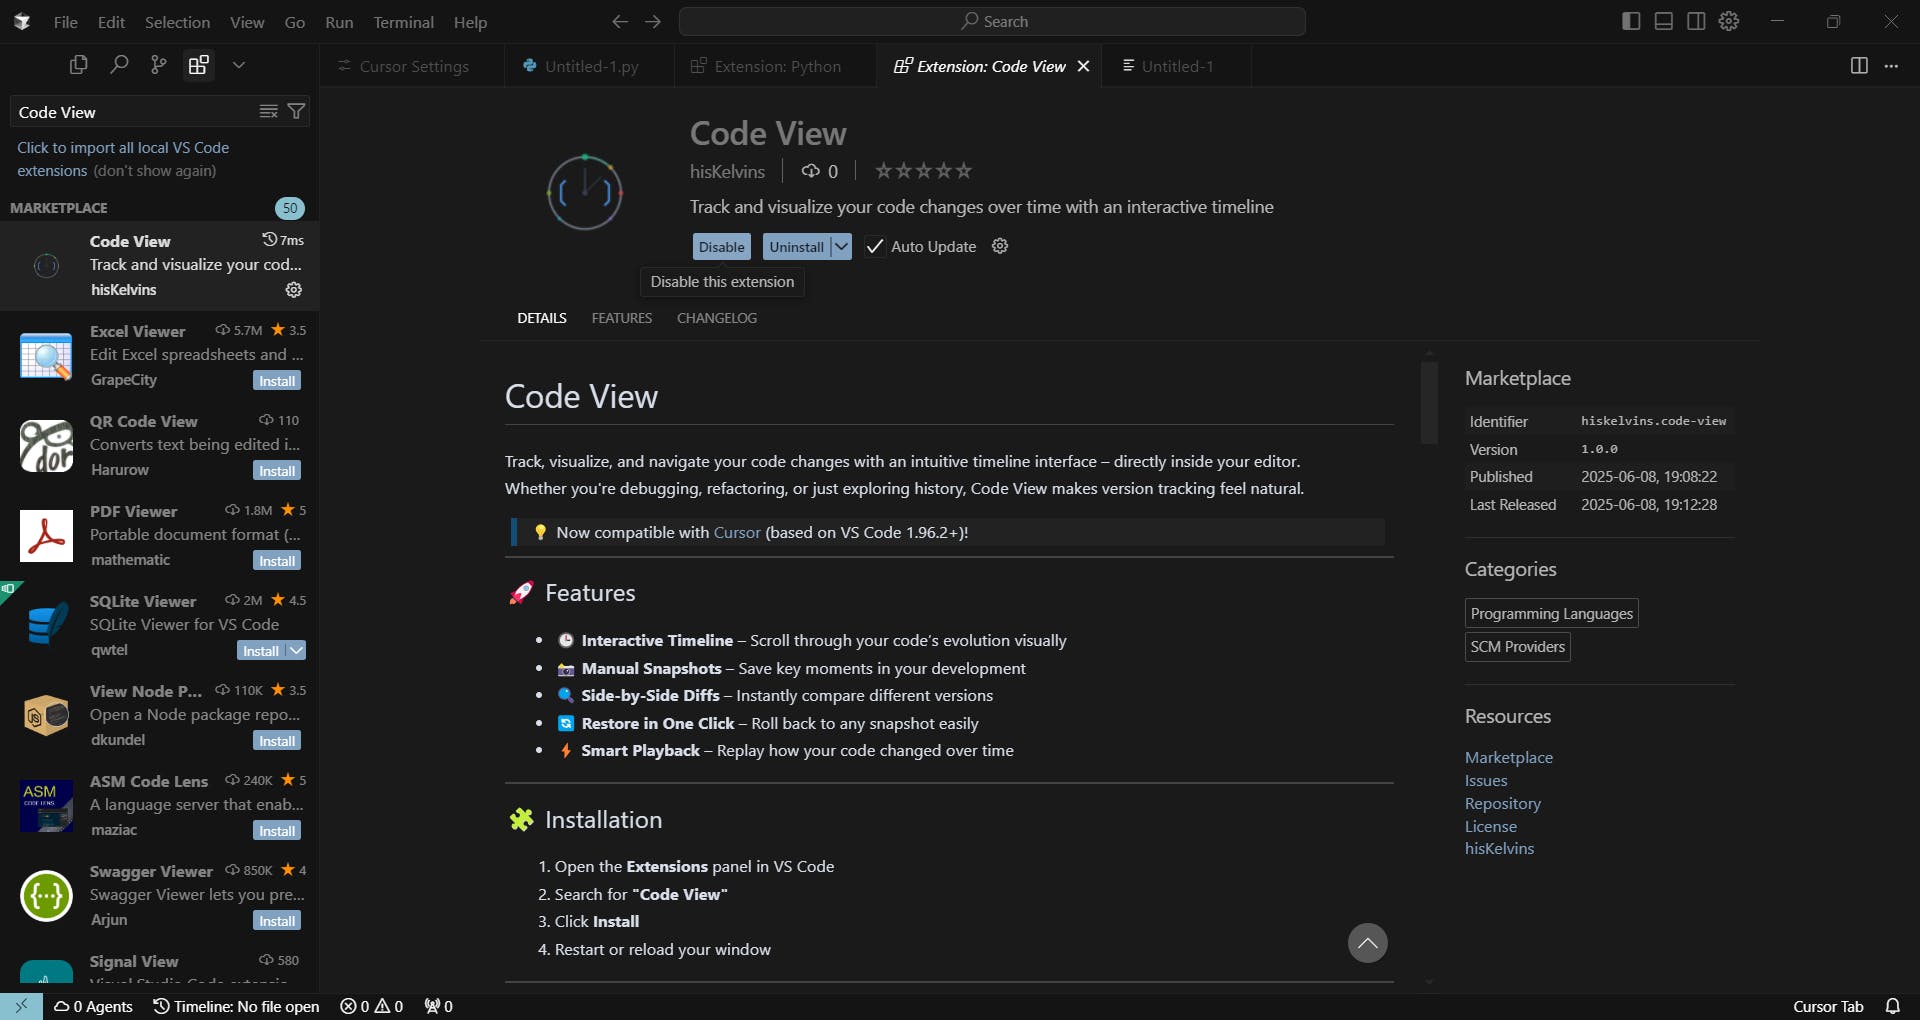Open editor more actions ellipsis

click(x=1891, y=66)
